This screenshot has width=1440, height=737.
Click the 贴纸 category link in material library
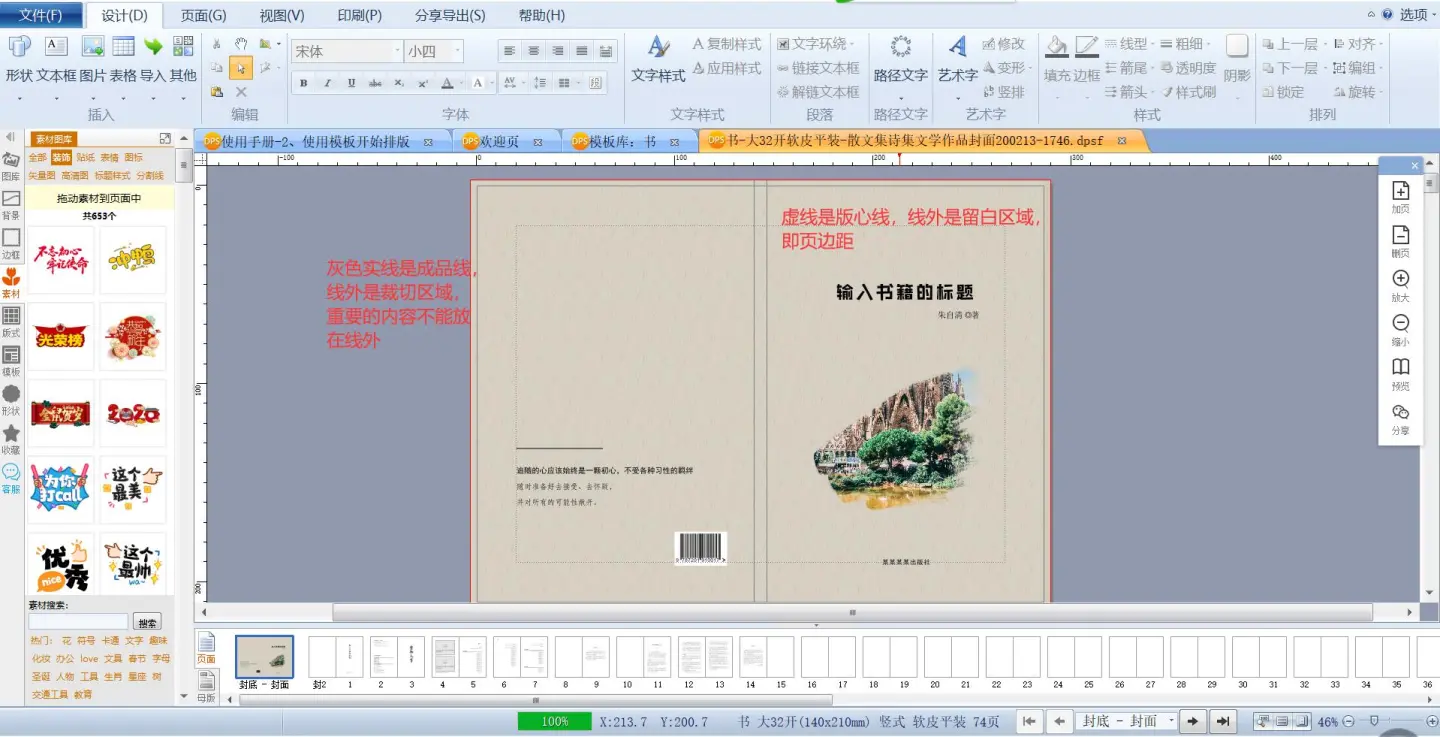pos(85,158)
